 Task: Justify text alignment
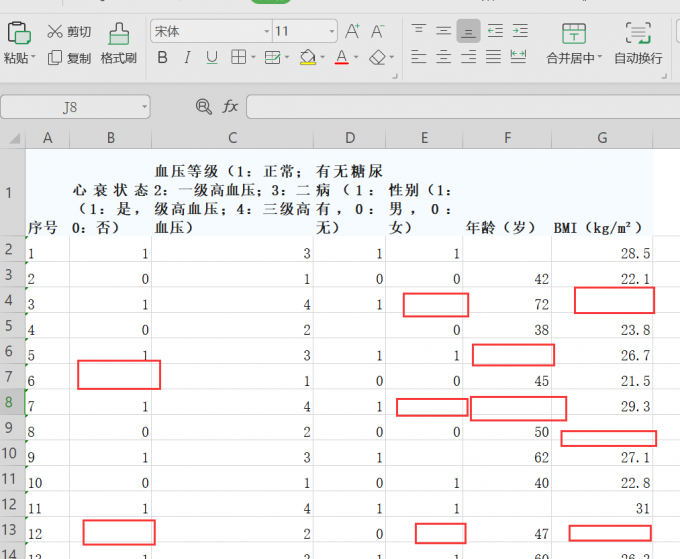[493, 57]
